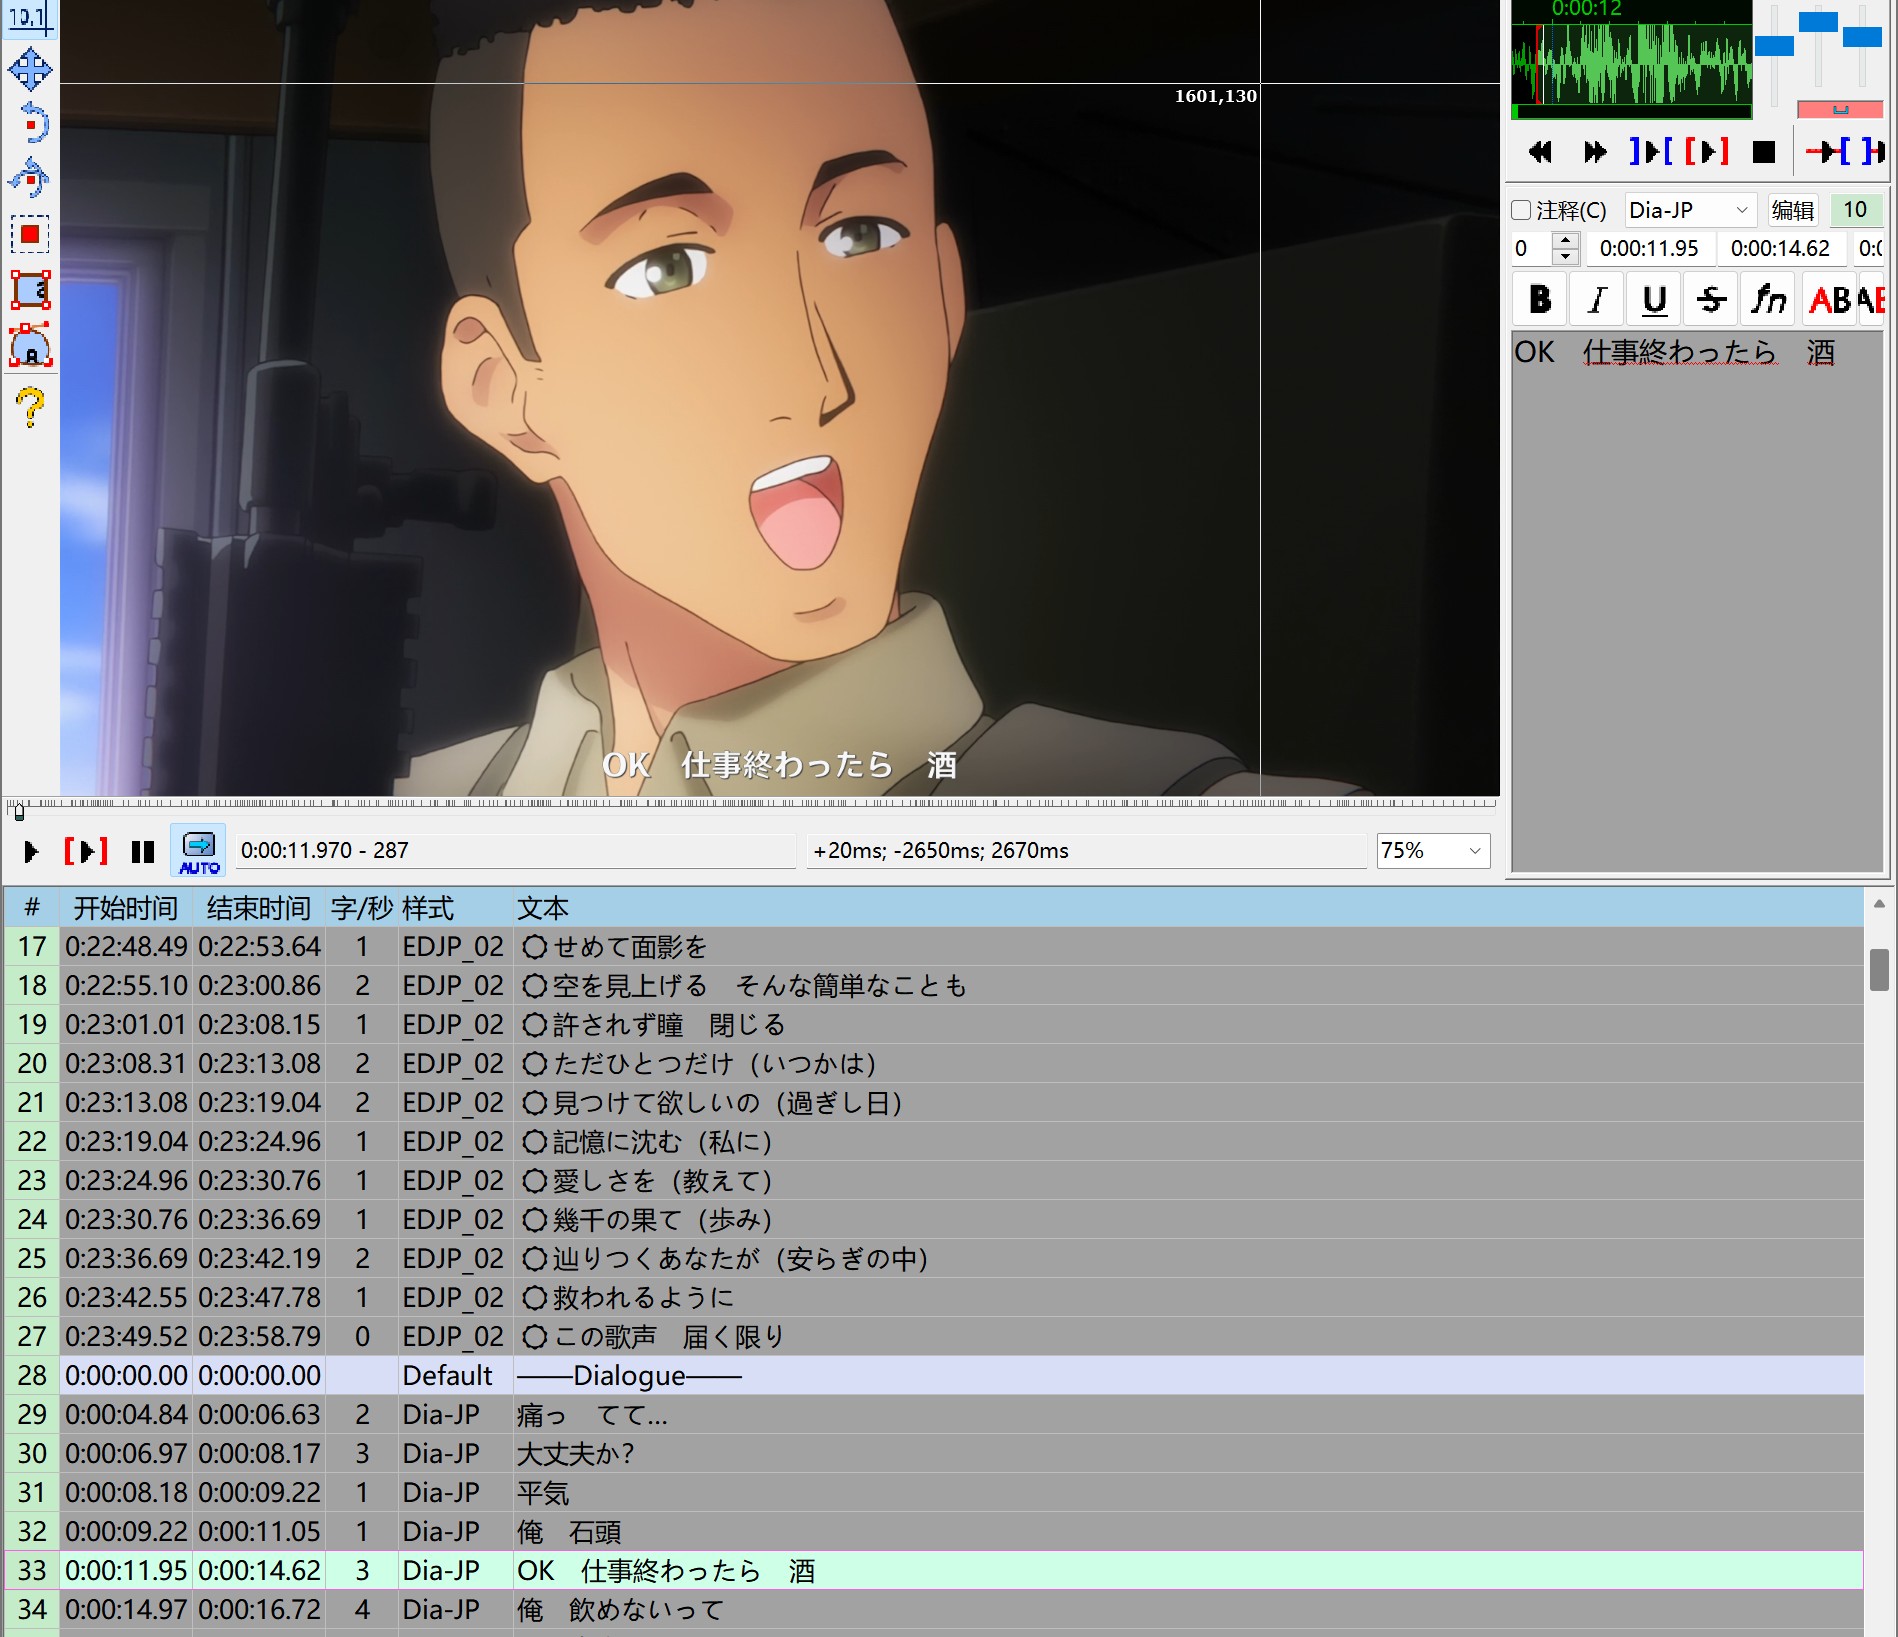This screenshot has height=1637, width=1898.
Task: Focus the end time field 0:00:14.62
Action: pos(1782,248)
